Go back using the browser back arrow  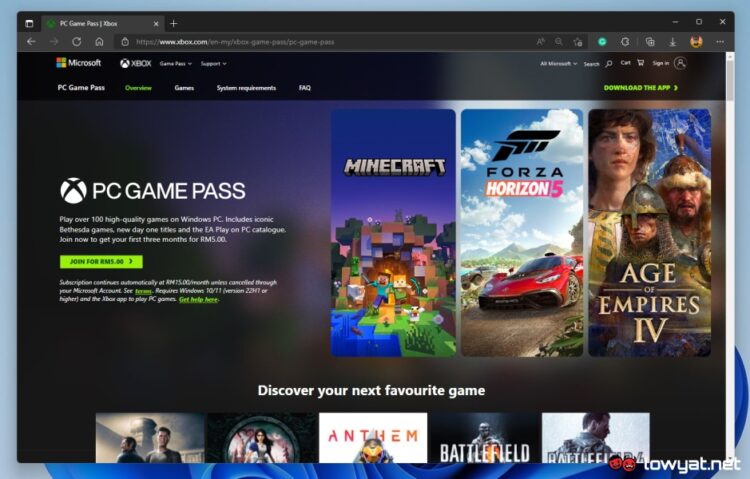(32, 42)
